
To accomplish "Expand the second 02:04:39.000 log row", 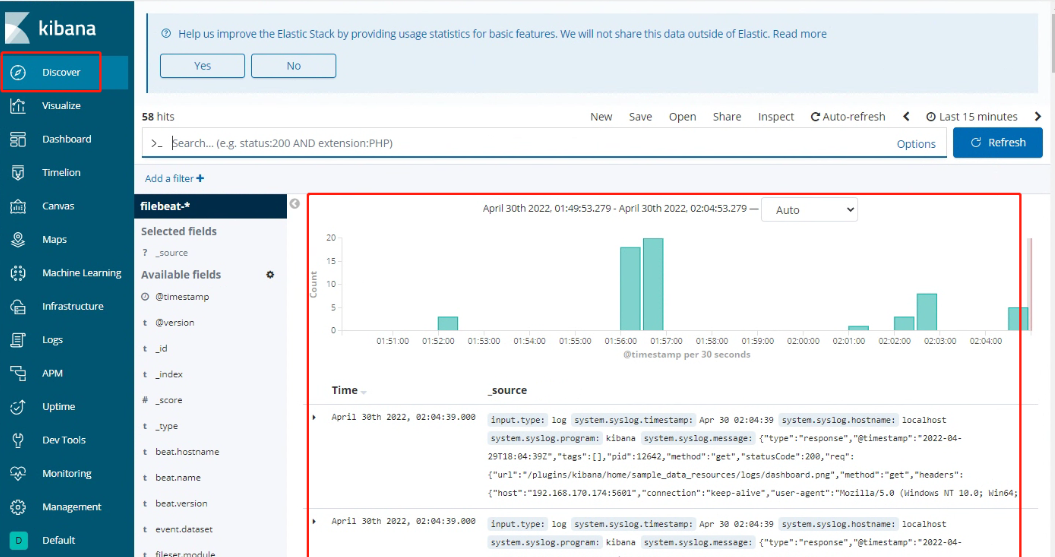I will (314, 521).
